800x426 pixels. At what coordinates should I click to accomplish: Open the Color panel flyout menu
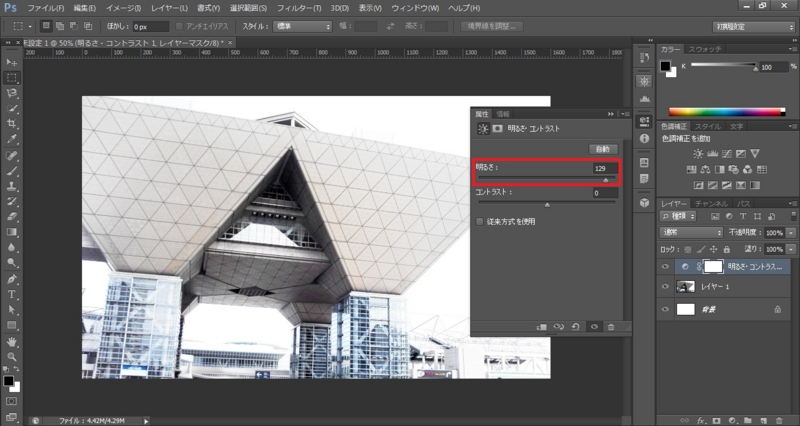click(x=792, y=49)
